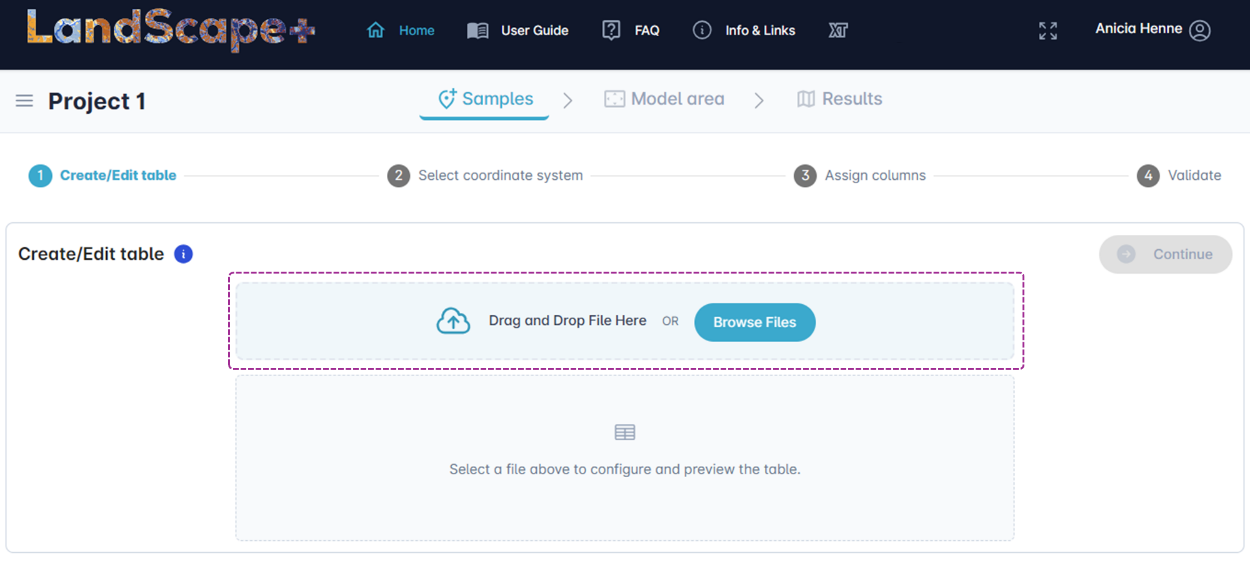Image resolution: width=1250 pixels, height=564 pixels.
Task: Open the hamburger menu beside Project 1
Action: coord(24,101)
